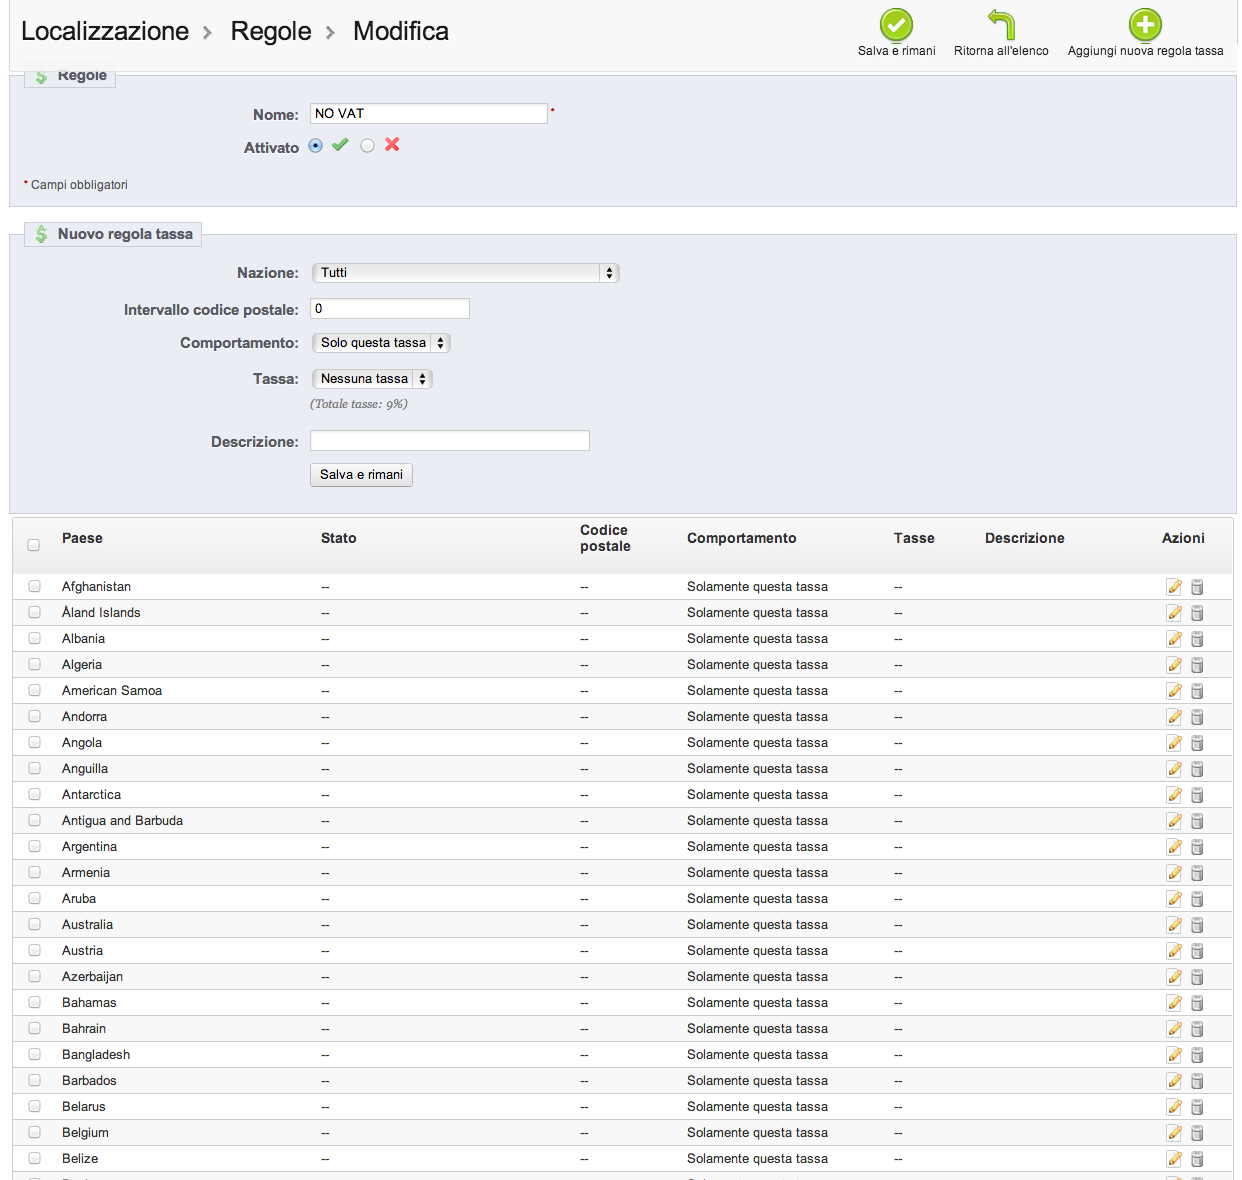Edit the Andorra tax rule
The image size is (1242, 1180).
[x=1174, y=717]
